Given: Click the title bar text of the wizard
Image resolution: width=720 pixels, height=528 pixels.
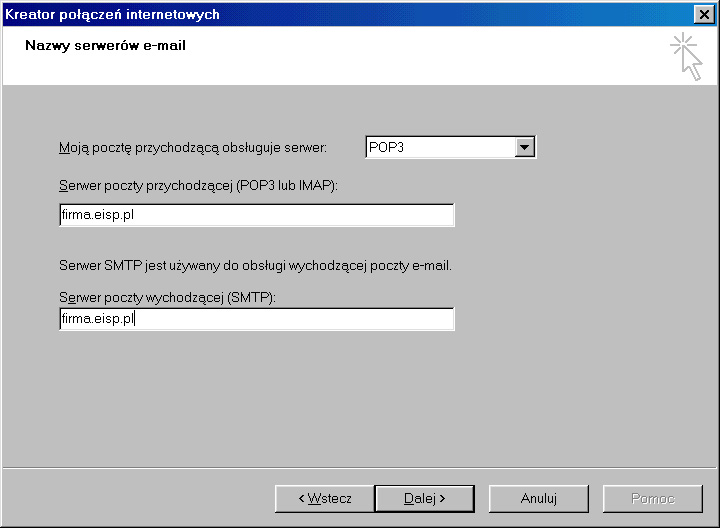Looking at the screenshot, I should [x=113, y=14].
